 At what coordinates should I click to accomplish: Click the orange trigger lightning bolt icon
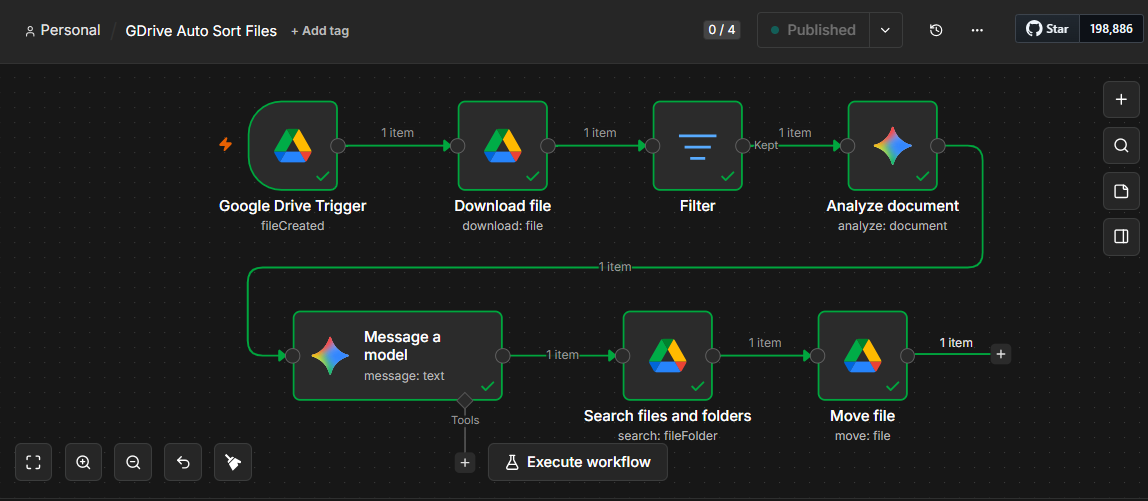[226, 144]
